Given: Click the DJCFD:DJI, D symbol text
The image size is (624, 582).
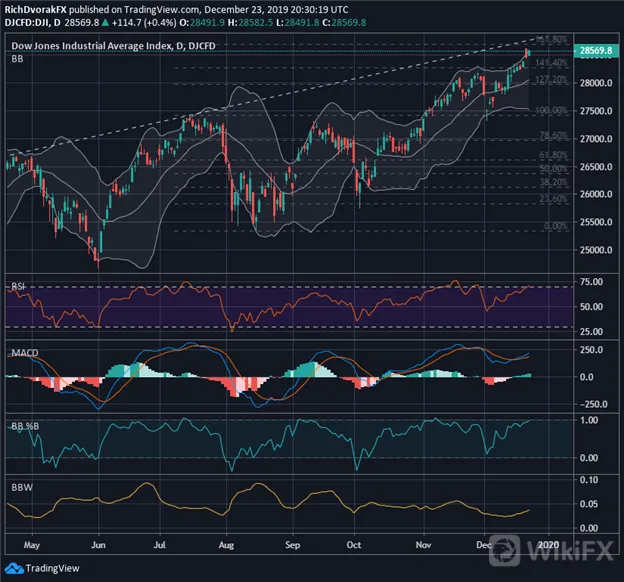Looking at the screenshot, I should 32,23.
